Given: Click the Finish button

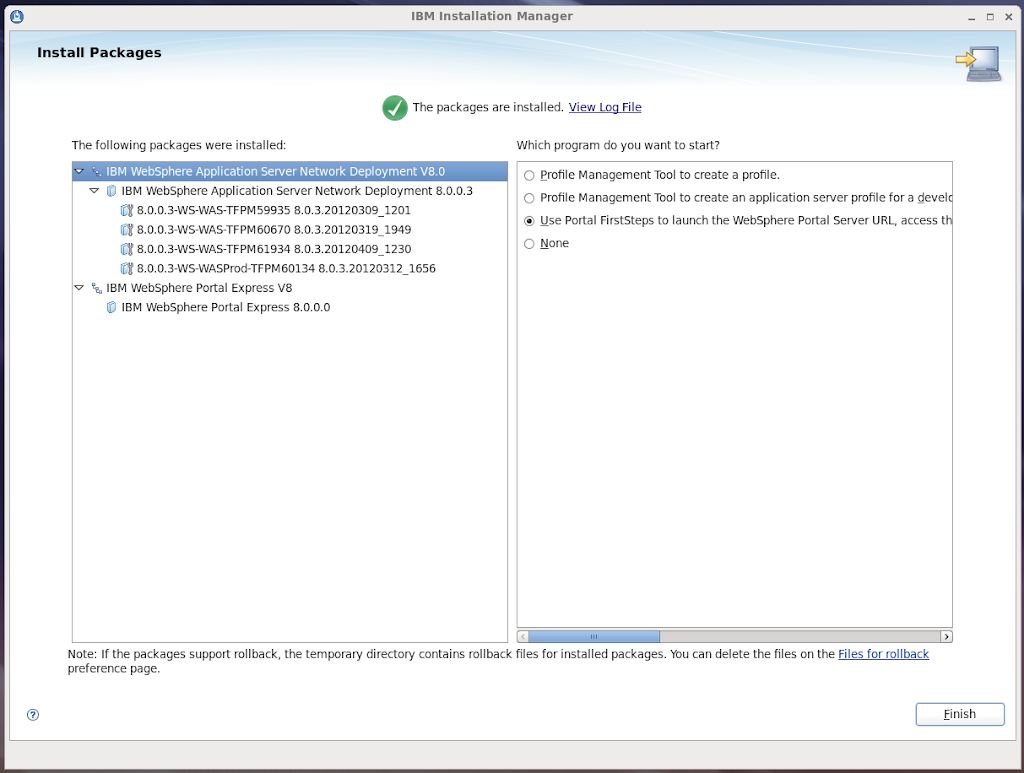Looking at the screenshot, I should point(959,714).
